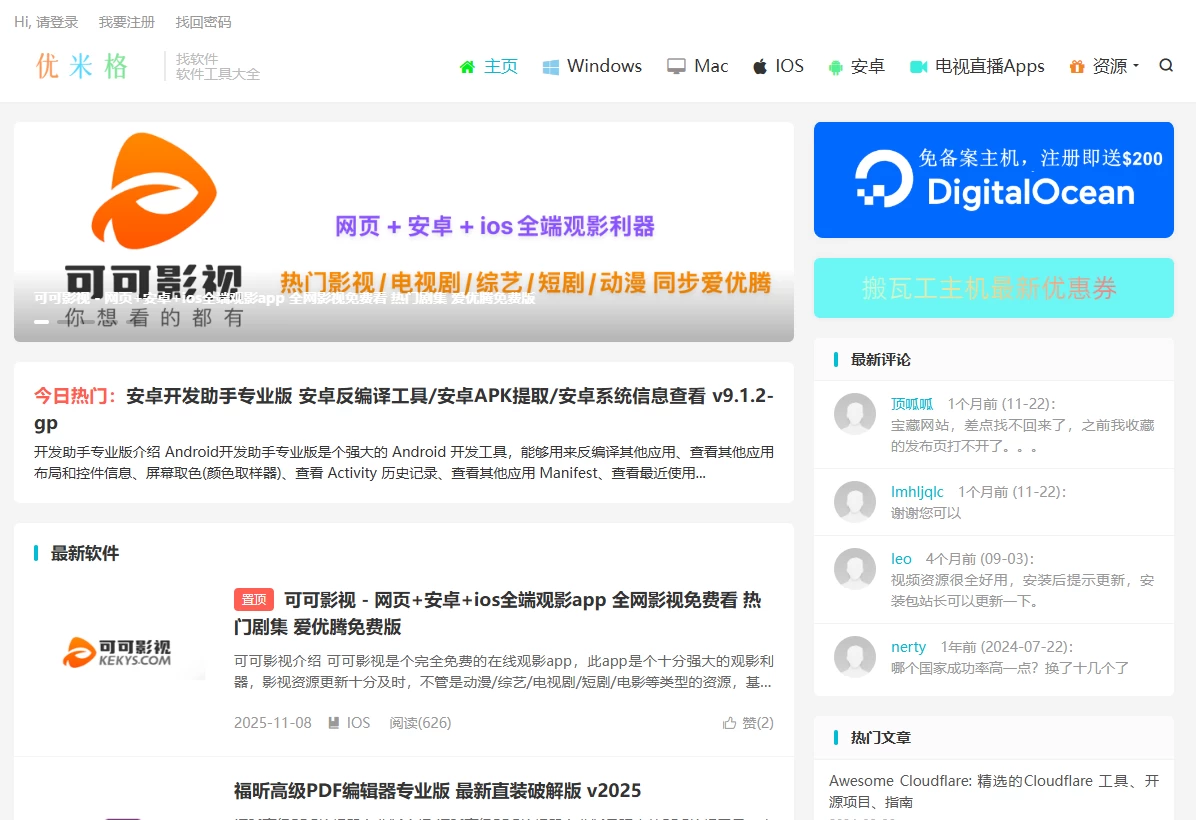
Task: Click the 搬瓦工主机最新优惠券 coupon button
Action: point(993,288)
